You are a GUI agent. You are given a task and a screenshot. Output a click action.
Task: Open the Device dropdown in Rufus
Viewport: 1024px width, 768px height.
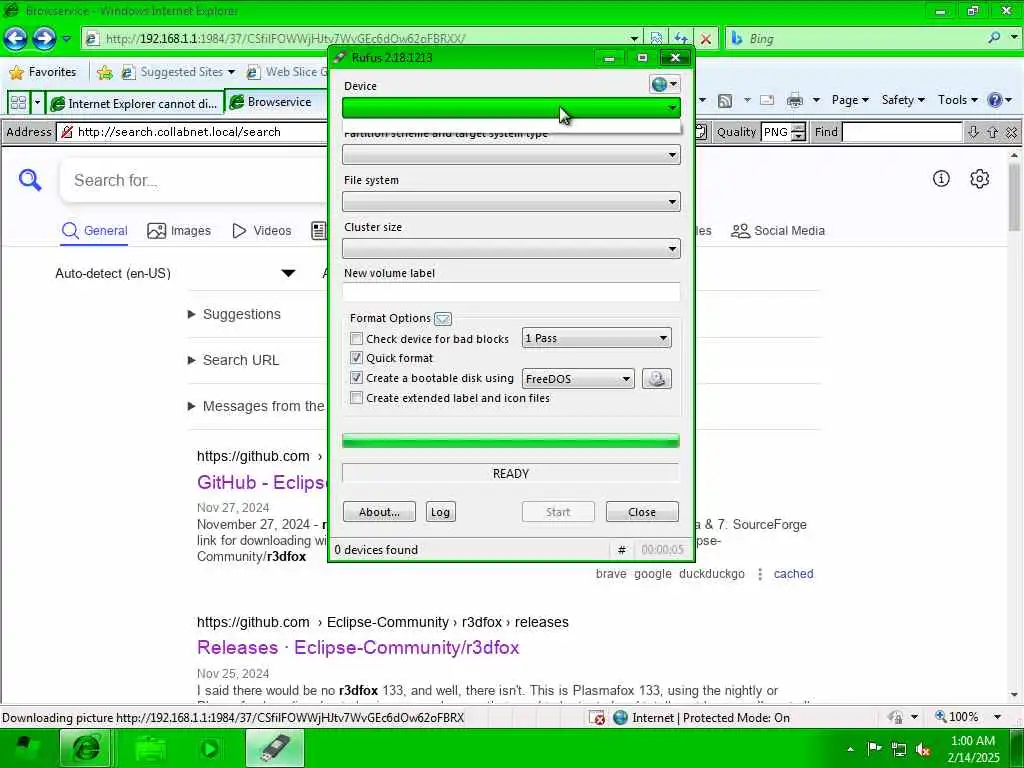(511, 108)
